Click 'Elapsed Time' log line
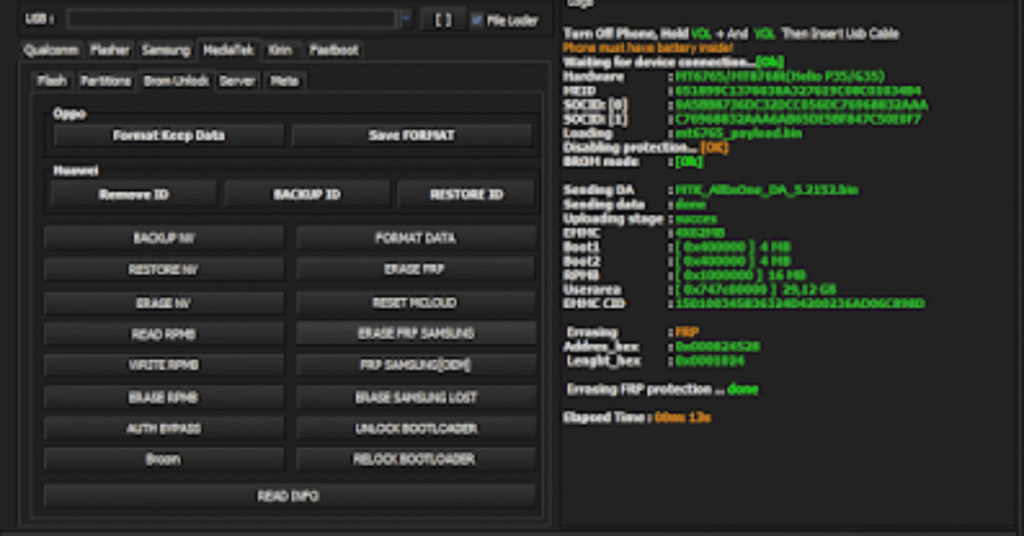 coord(637,417)
